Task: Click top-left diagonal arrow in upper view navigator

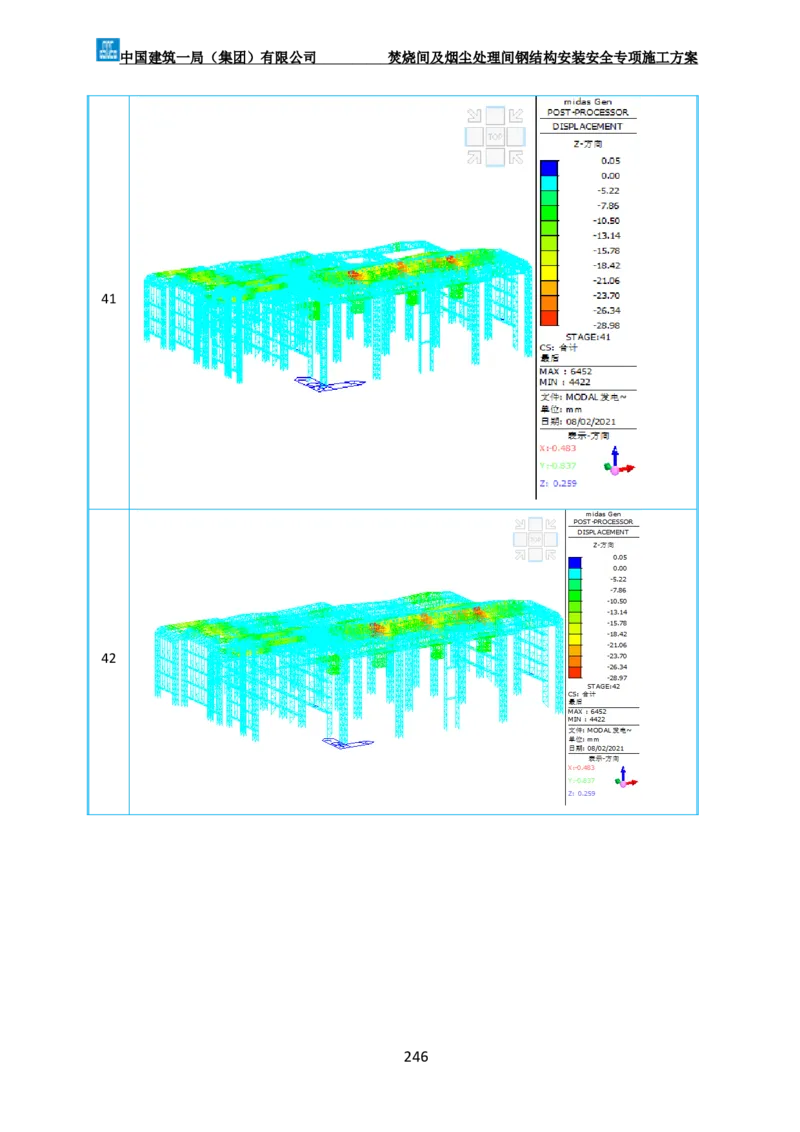Action: pyautogui.click(x=474, y=116)
